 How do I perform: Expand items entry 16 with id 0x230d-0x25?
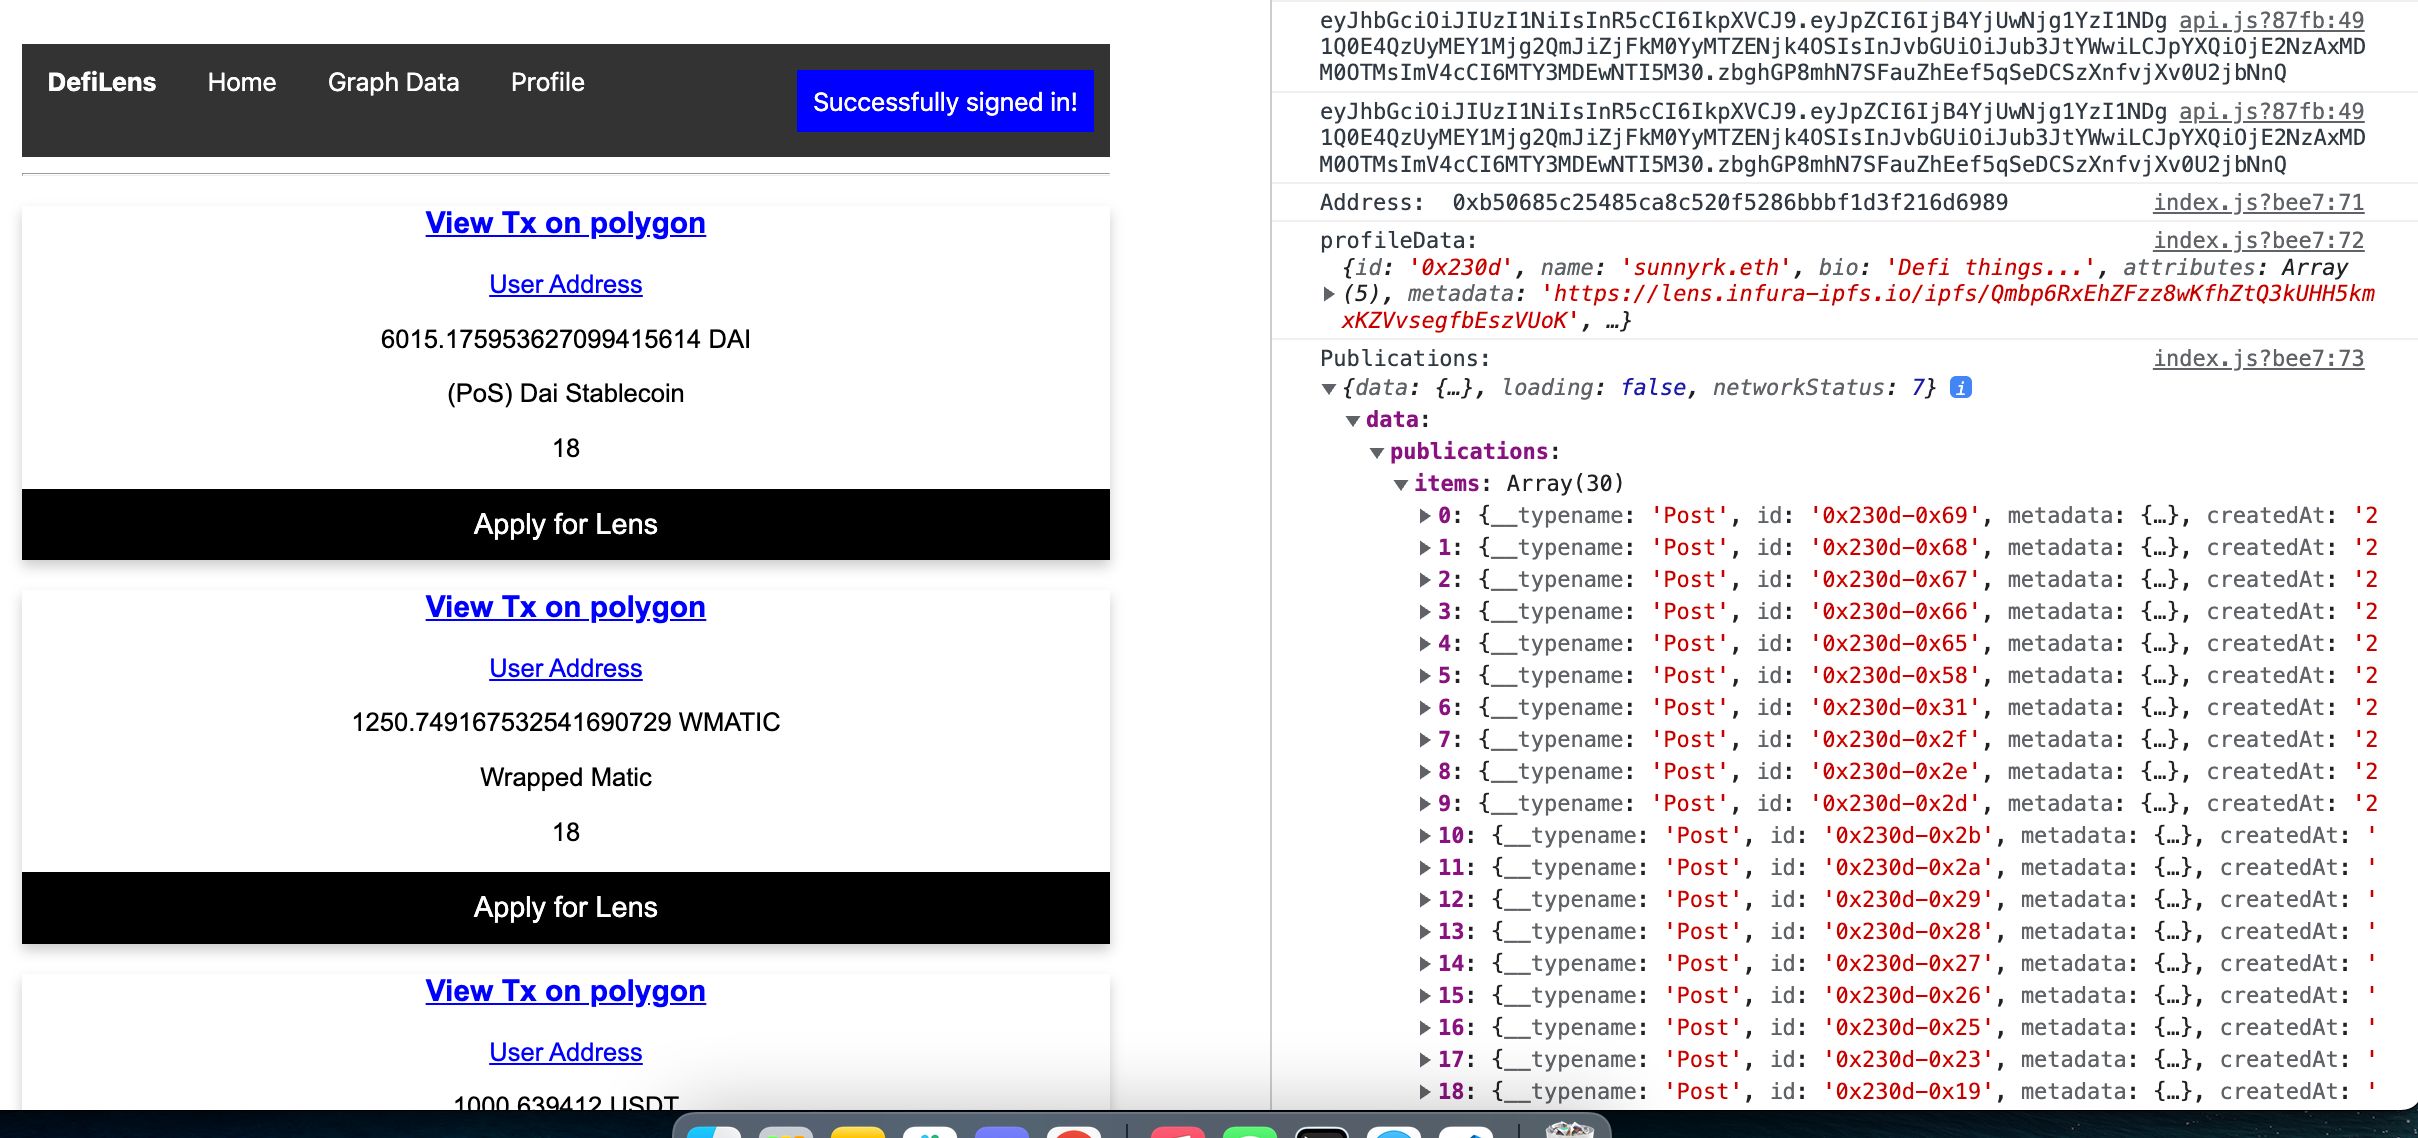(x=1425, y=1028)
